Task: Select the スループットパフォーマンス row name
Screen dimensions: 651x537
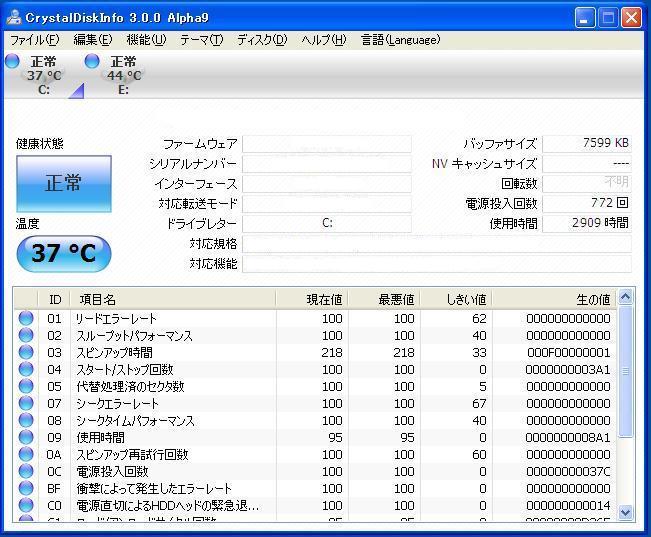Action: pos(134,336)
